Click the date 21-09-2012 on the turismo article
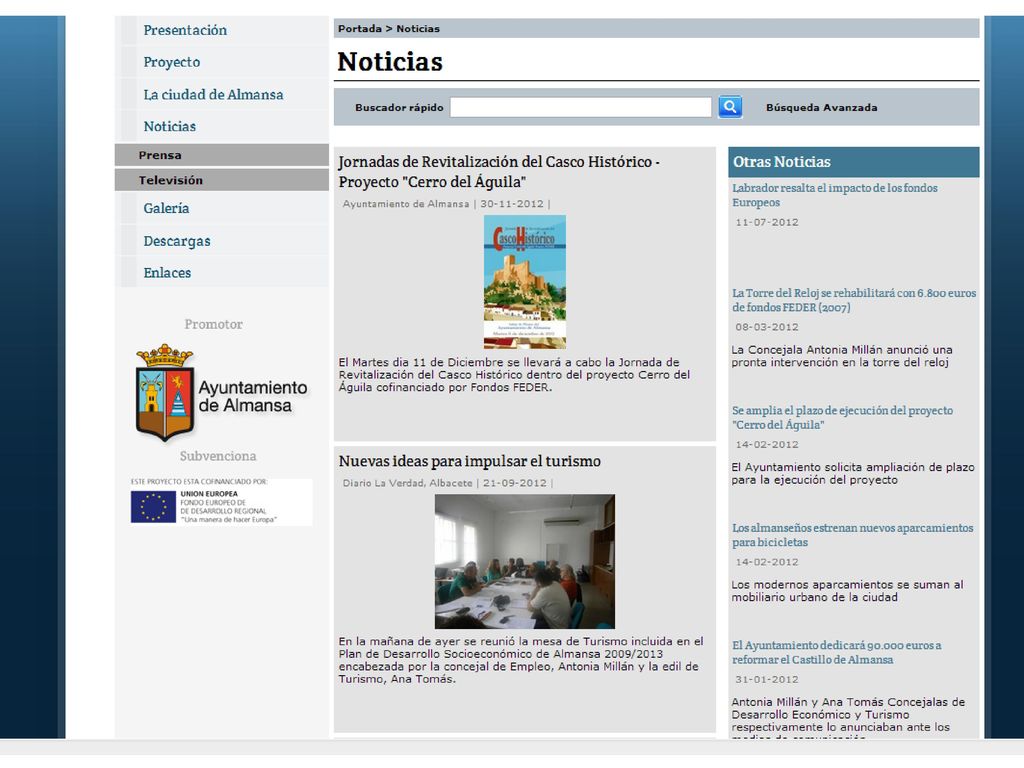The width and height of the screenshot is (1024, 768). tap(515, 483)
